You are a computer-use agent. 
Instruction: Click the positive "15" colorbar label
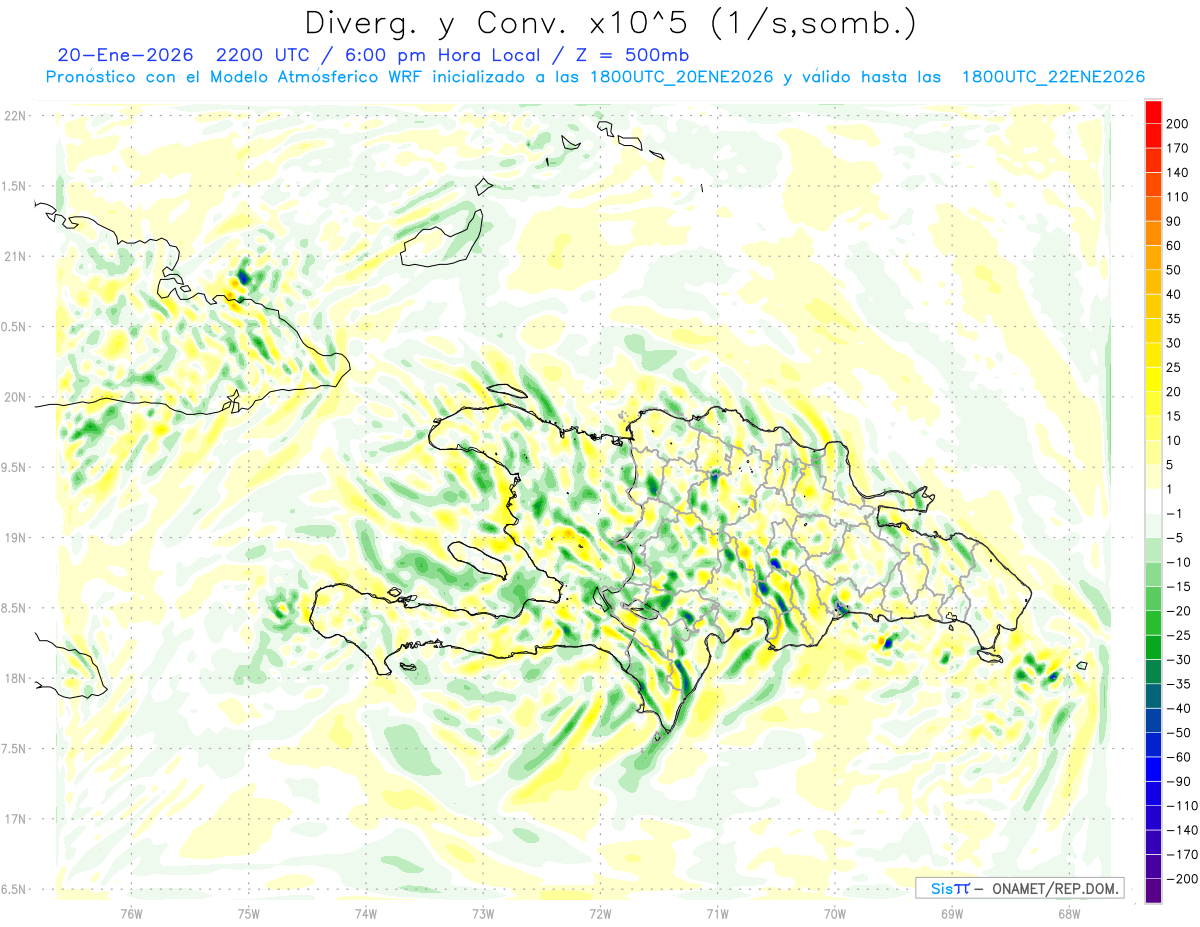pos(1174,417)
